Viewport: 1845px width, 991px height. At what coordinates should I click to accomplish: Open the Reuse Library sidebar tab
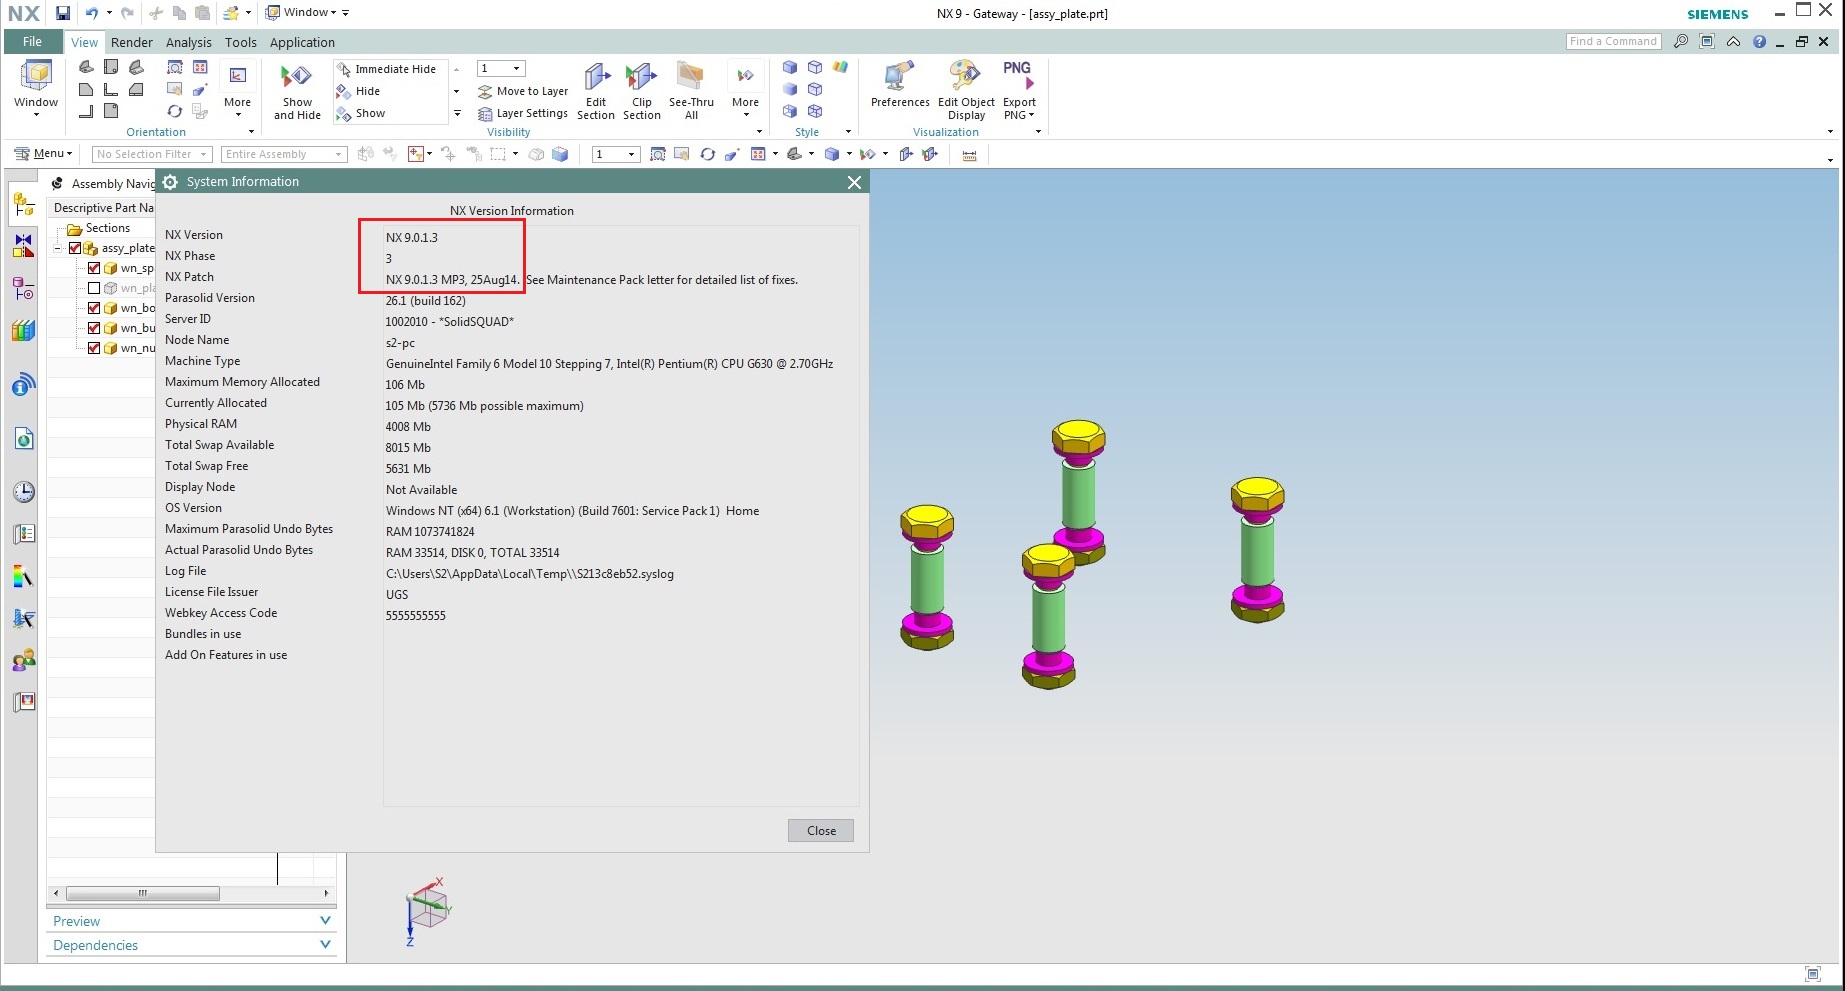[24, 331]
